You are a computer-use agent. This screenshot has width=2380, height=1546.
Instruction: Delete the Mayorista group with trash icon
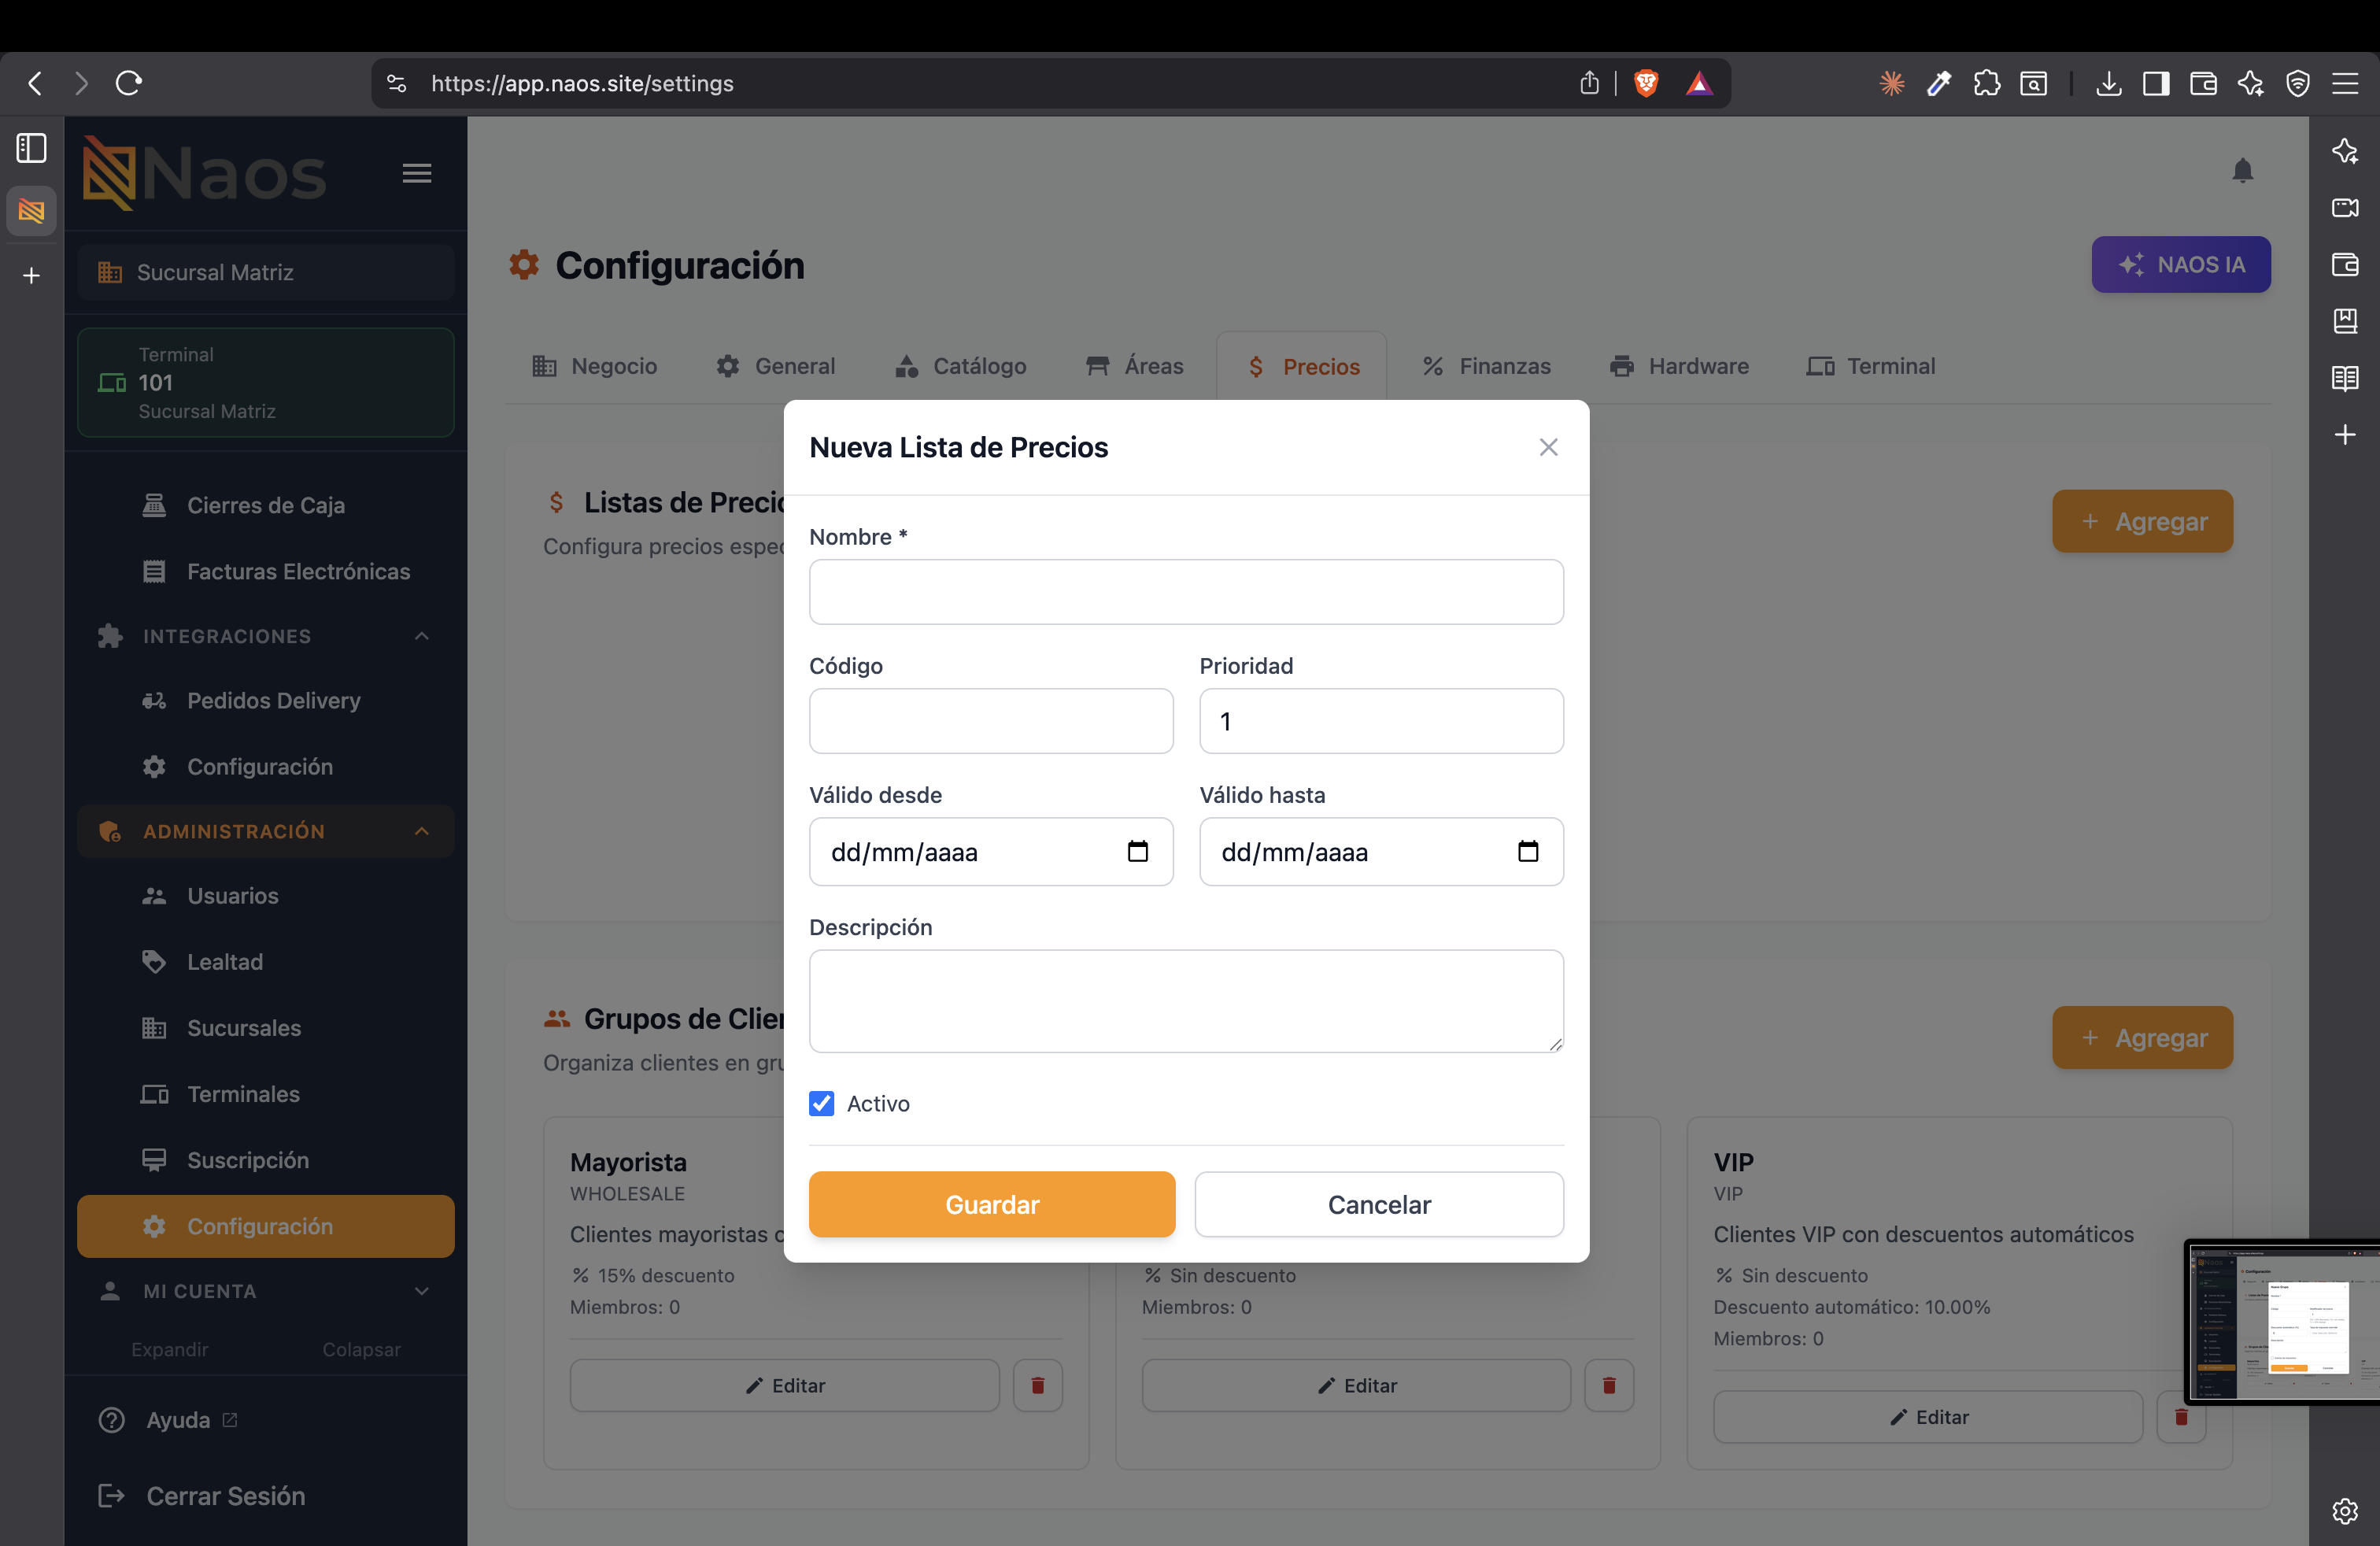point(1037,1385)
